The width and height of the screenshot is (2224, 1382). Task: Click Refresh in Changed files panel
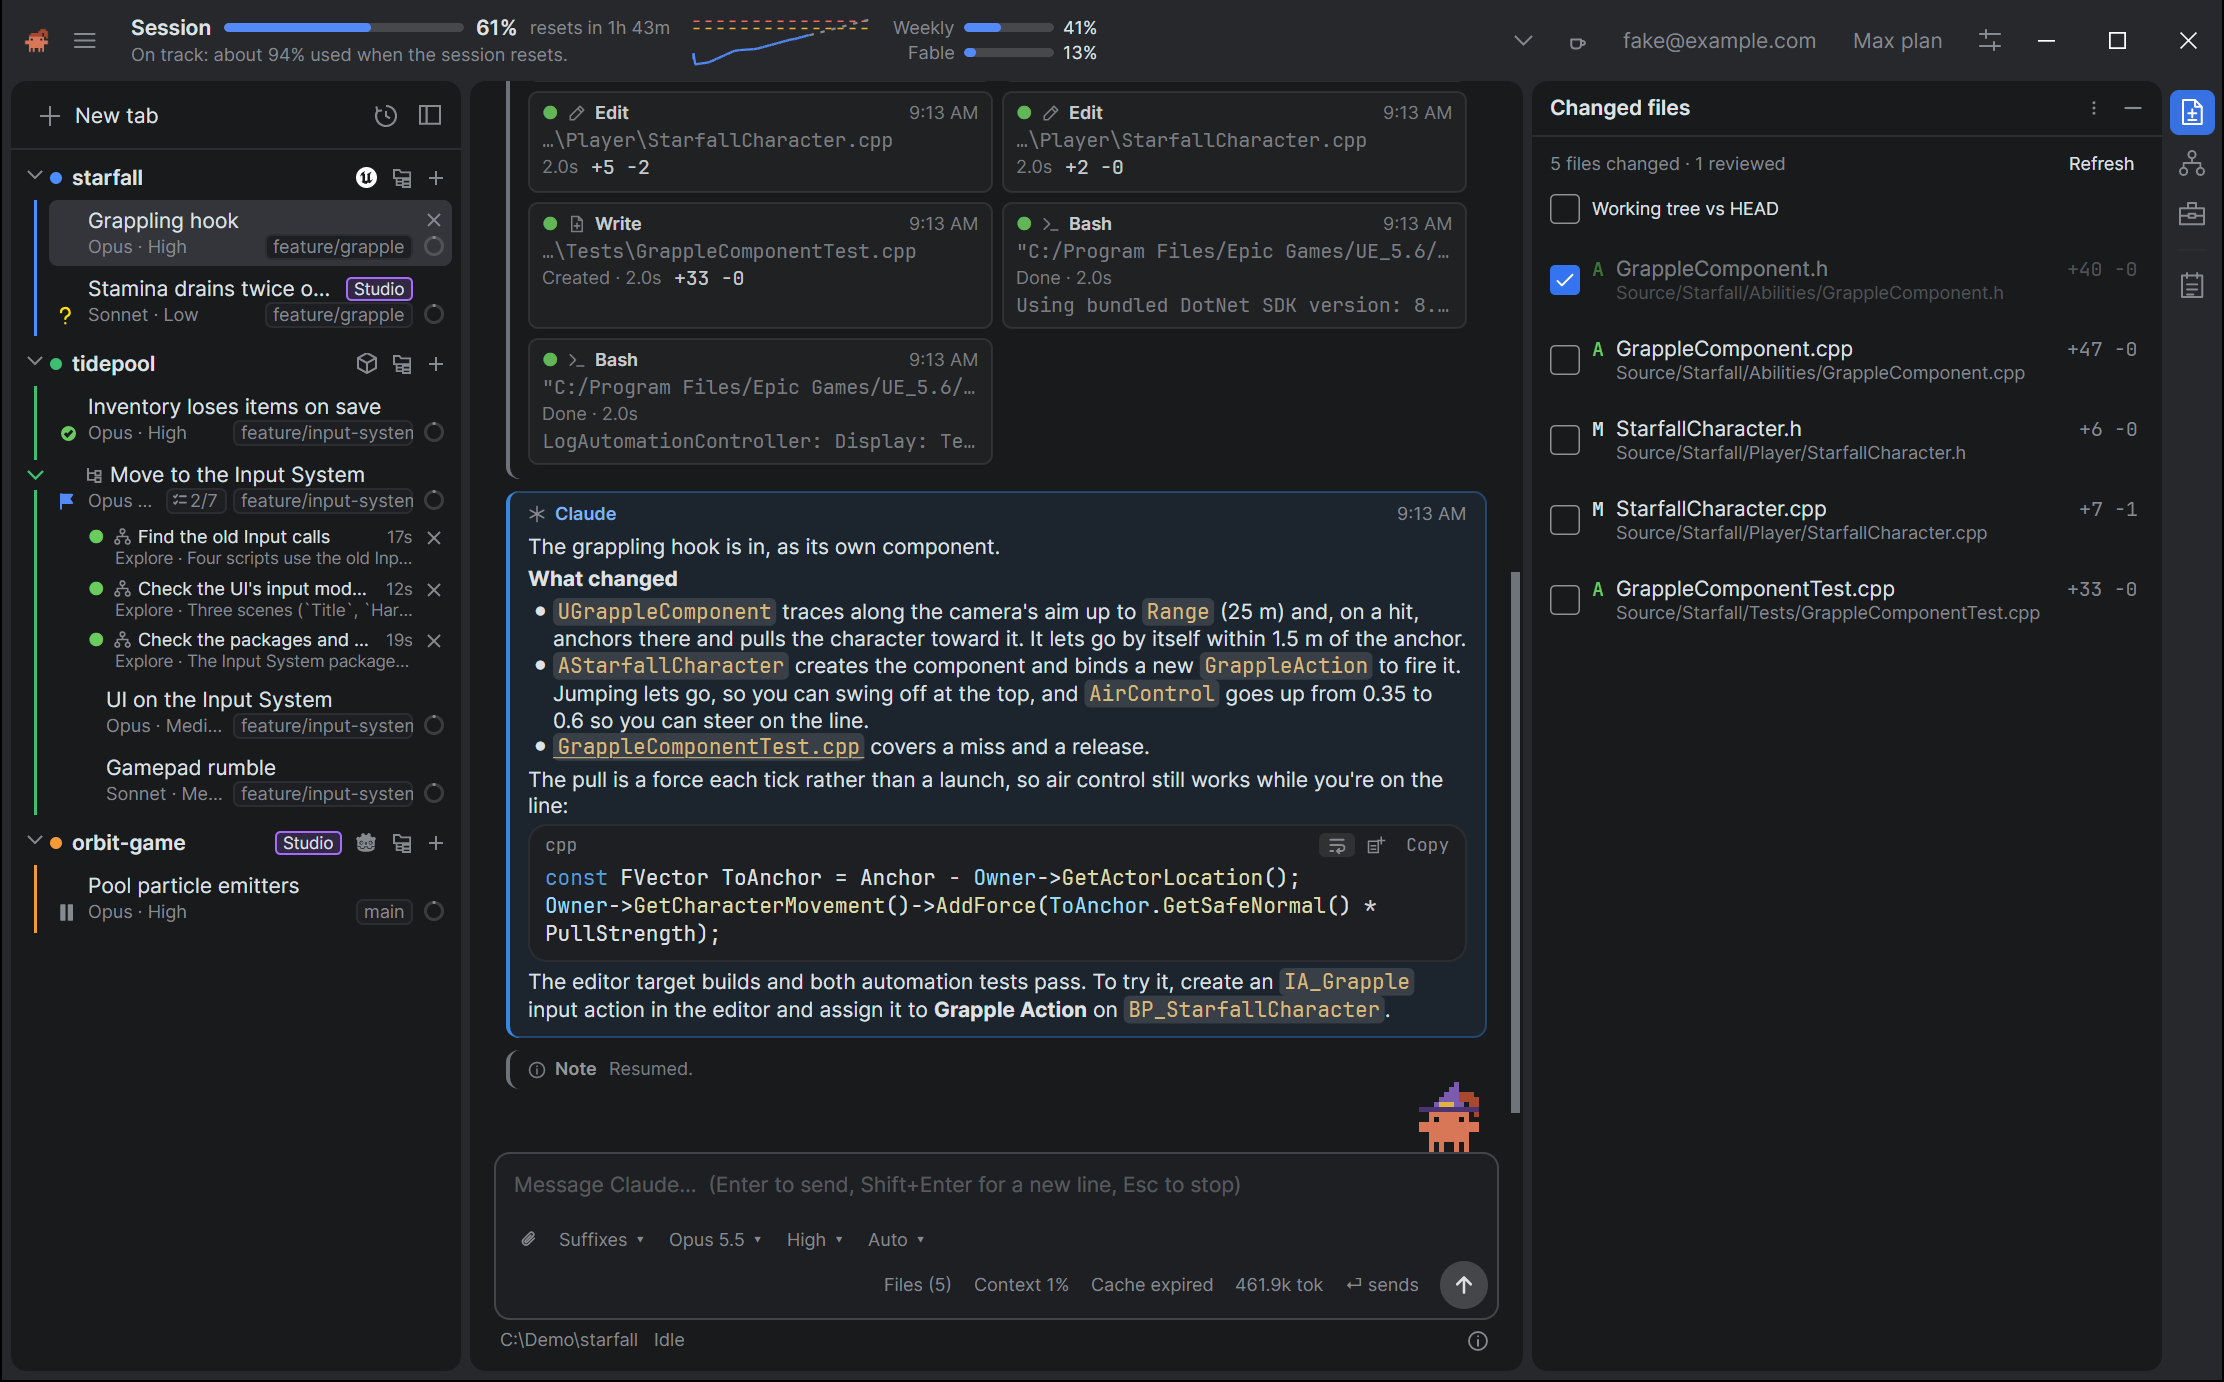pyautogui.click(x=2101, y=163)
